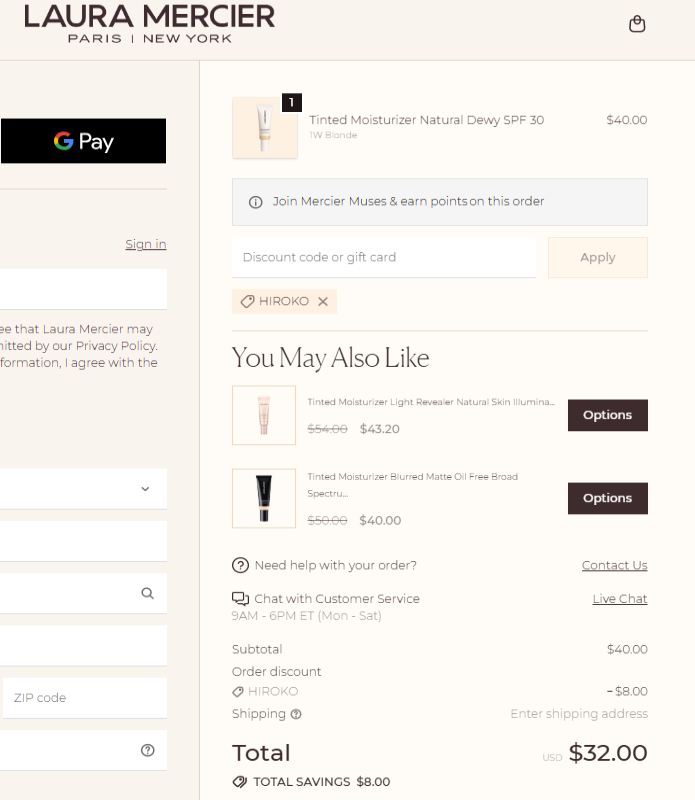Click the Need help question mark icon
695x800 pixels.
(x=240, y=565)
